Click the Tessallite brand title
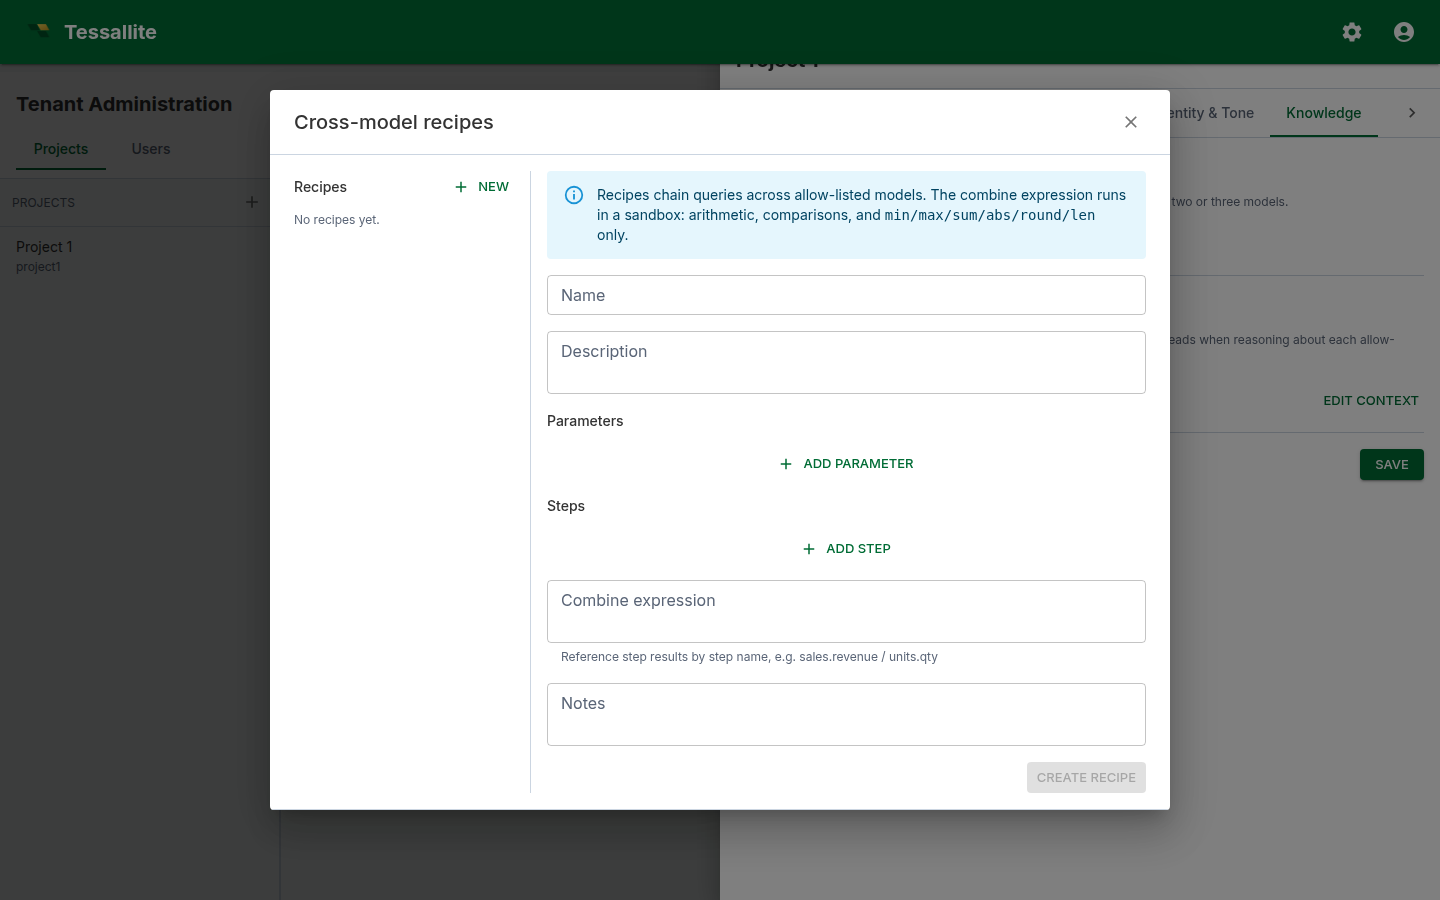Viewport: 1440px width, 900px height. coord(110,32)
